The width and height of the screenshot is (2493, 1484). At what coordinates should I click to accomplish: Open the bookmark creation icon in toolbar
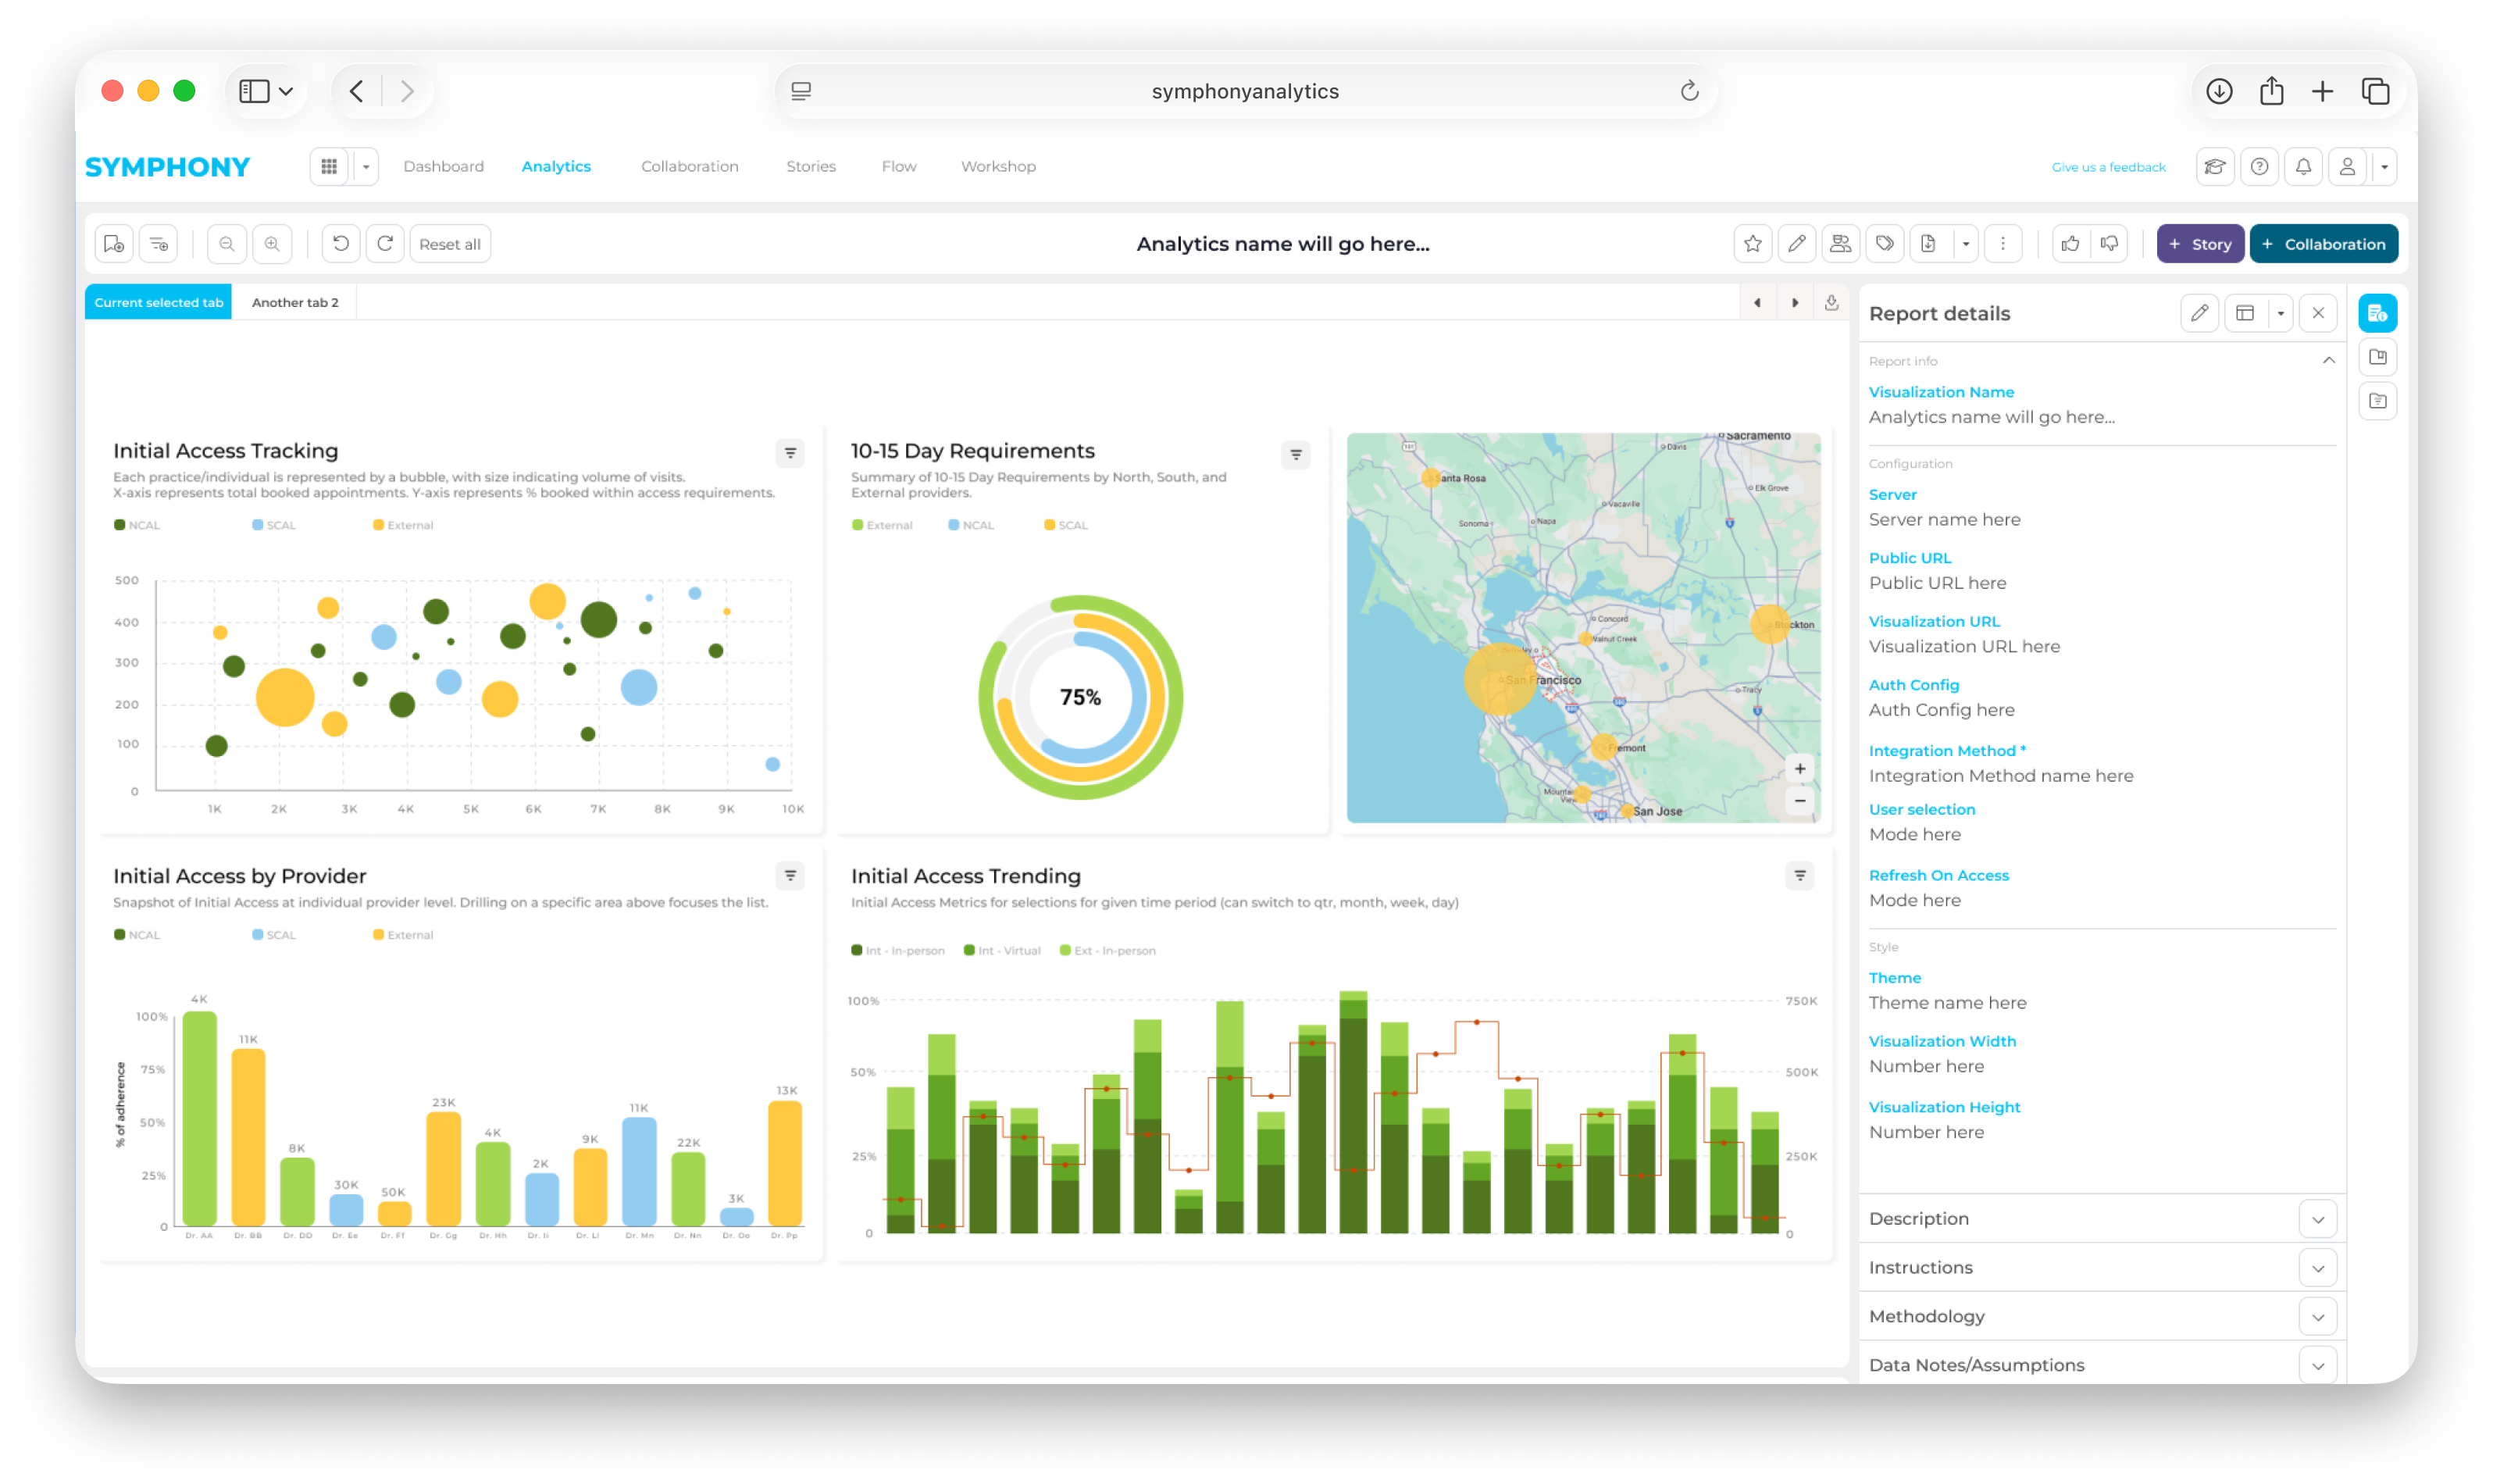(x=112, y=243)
